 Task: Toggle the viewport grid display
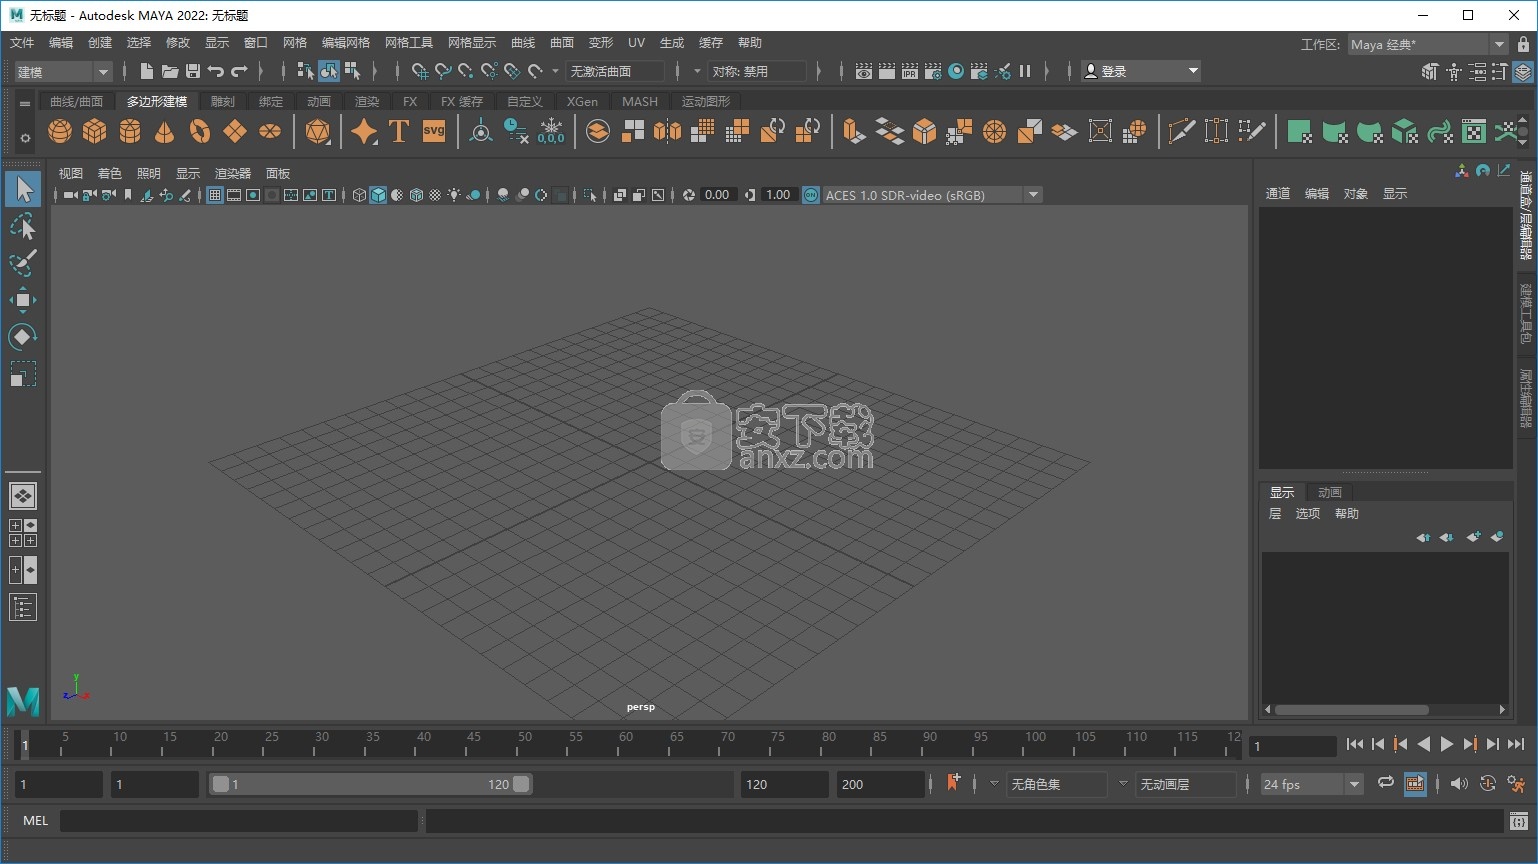point(214,195)
